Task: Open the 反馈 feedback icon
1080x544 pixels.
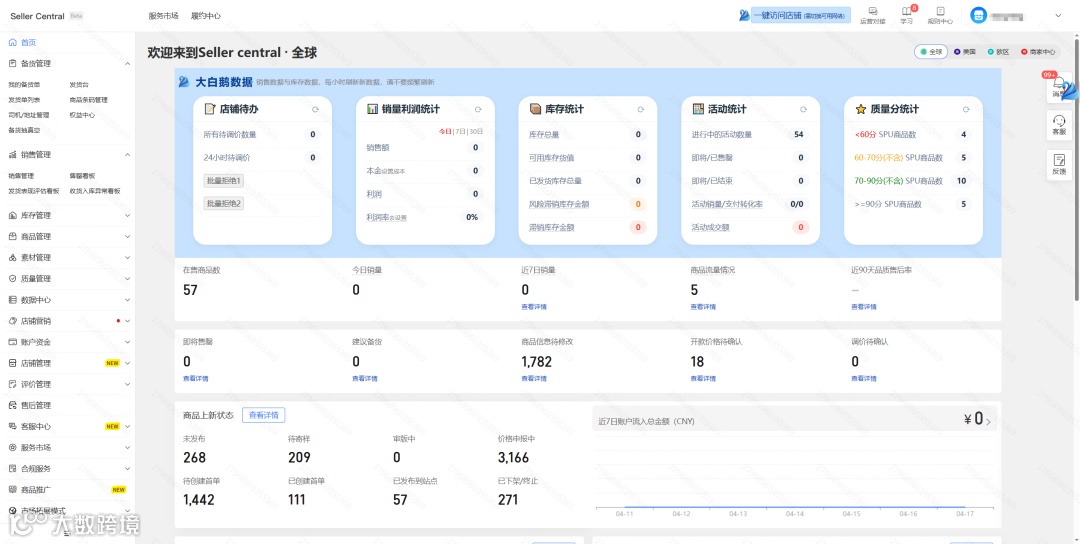Action: click(1059, 160)
